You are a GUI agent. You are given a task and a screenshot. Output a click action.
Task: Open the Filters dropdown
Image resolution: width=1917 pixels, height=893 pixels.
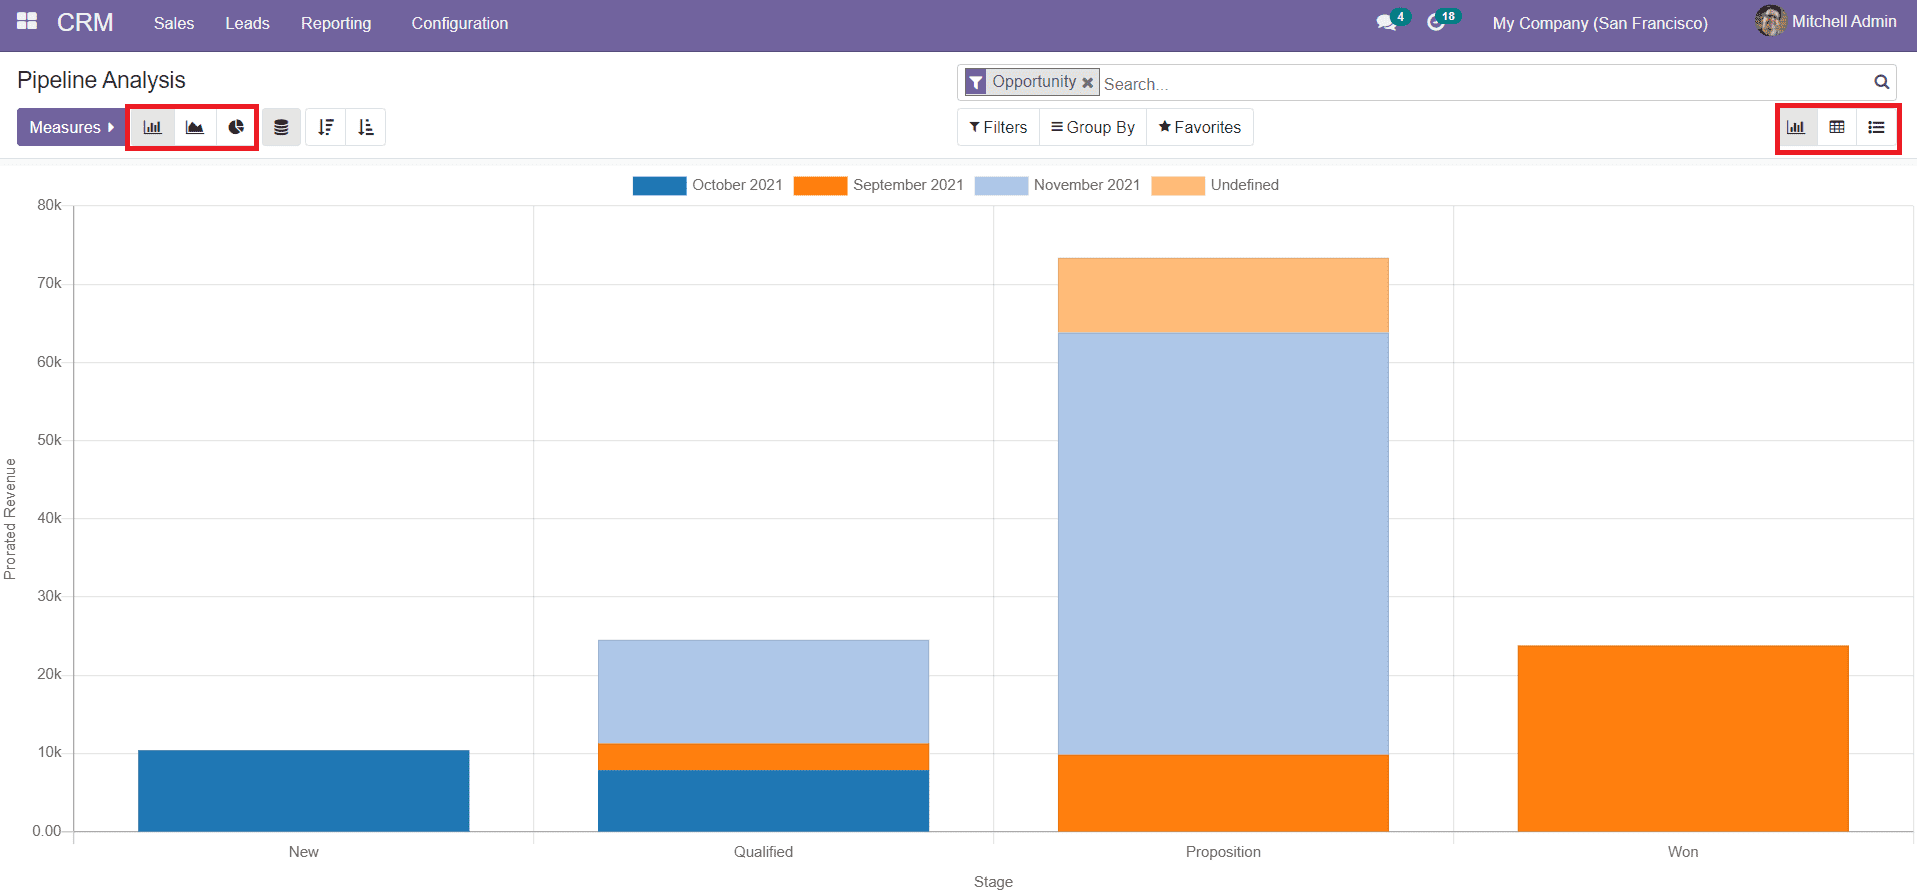coord(998,127)
